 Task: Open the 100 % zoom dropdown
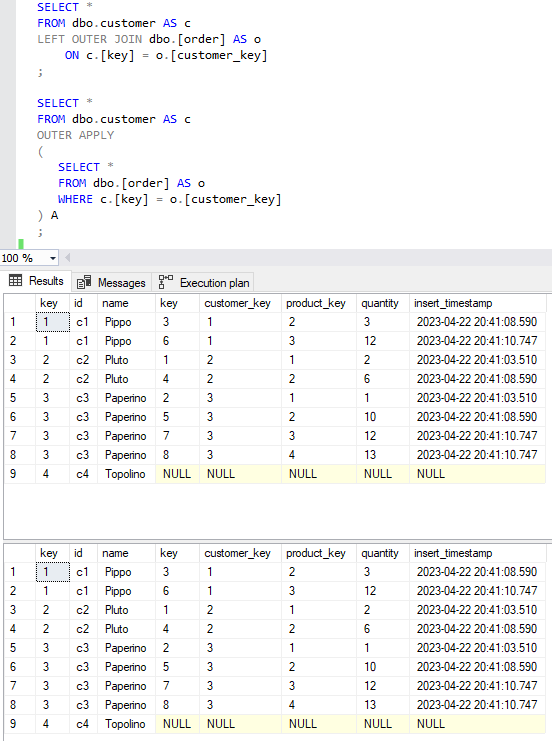point(52,258)
